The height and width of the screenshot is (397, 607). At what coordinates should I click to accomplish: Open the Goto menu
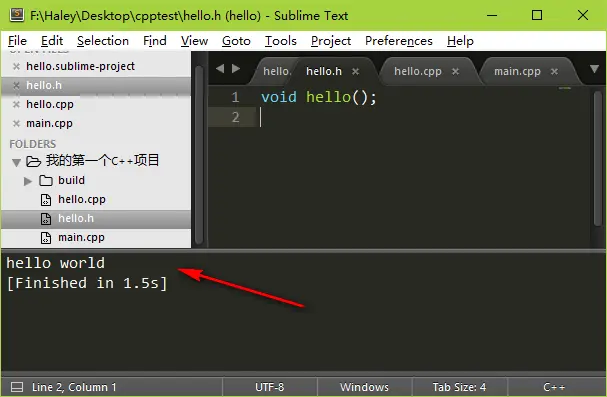point(236,41)
